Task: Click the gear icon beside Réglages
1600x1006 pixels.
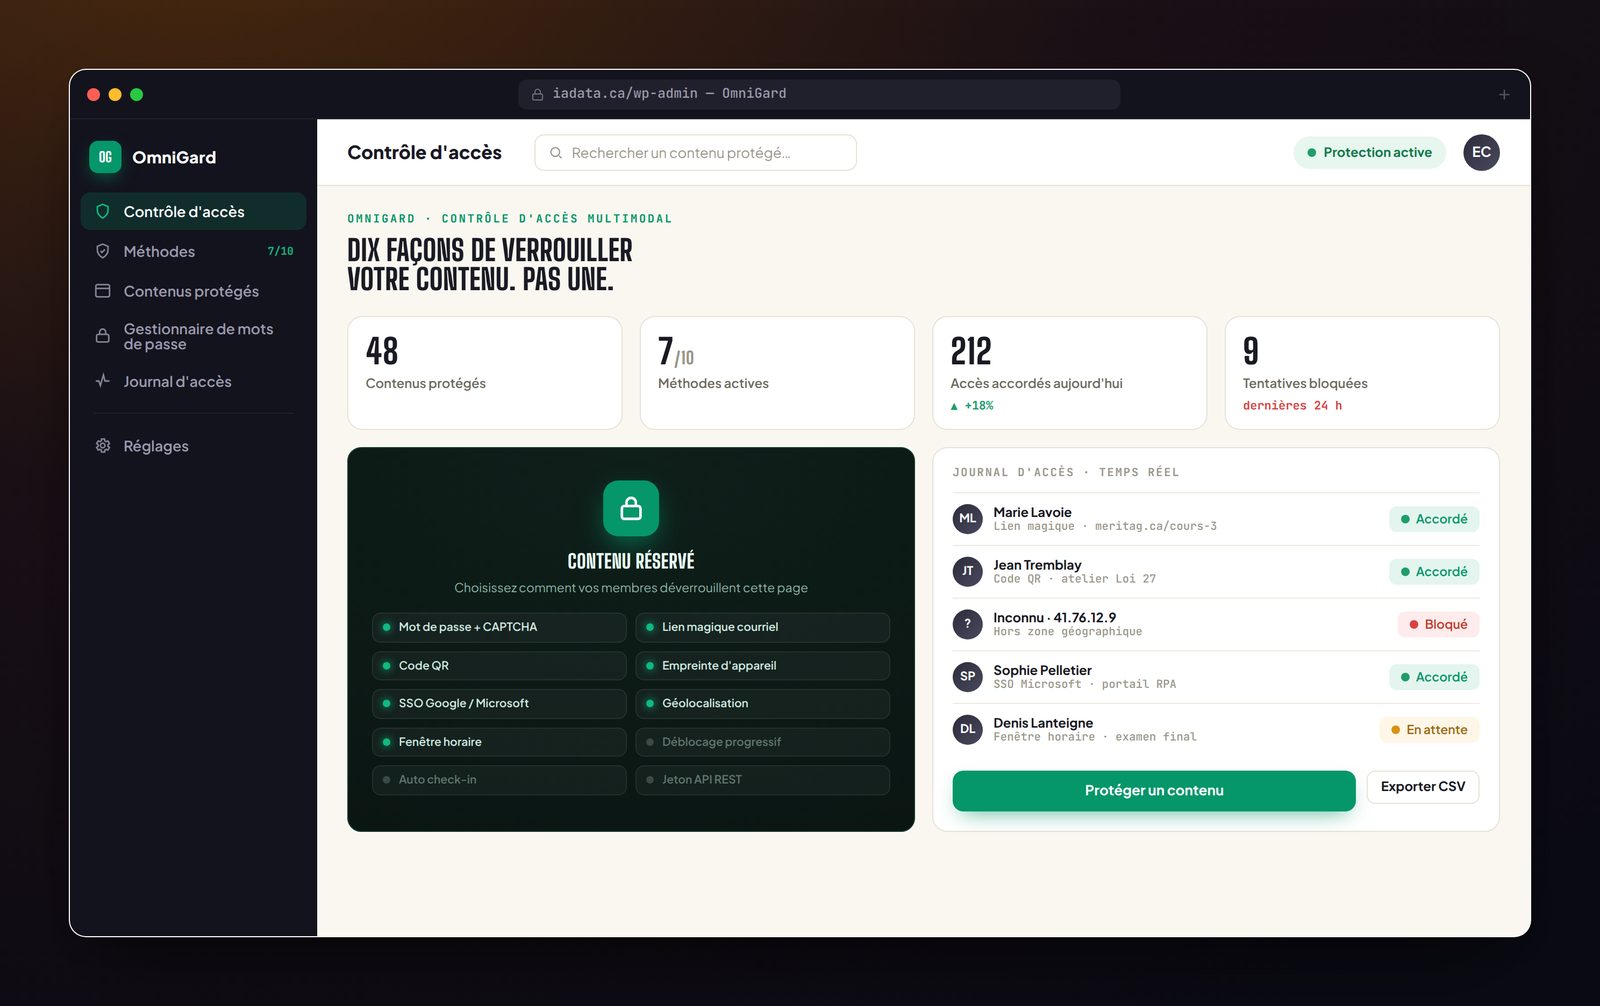Action: point(102,446)
